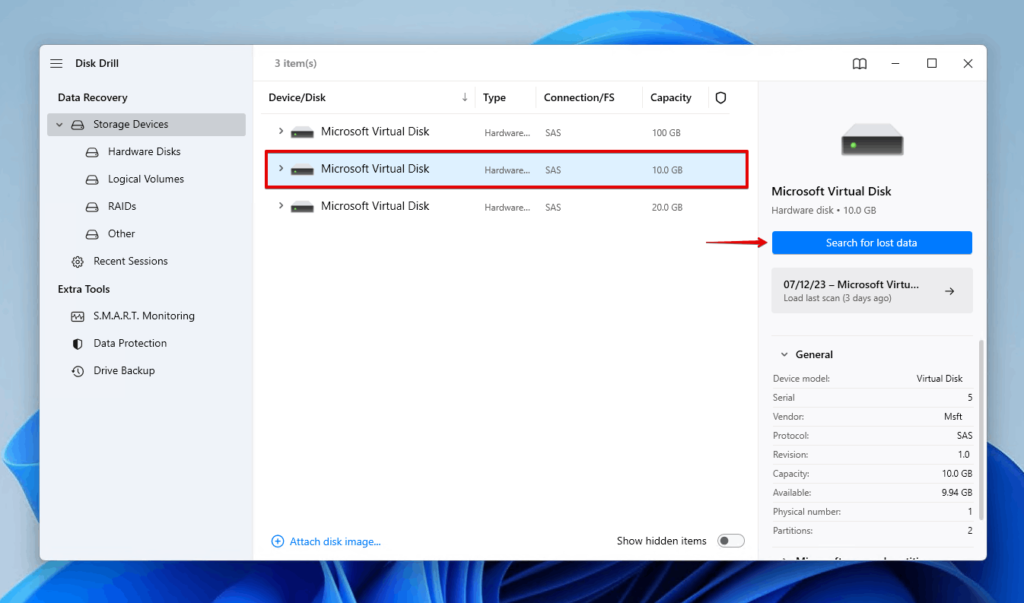Click the details panel vertical scrollbar
This screenshot has width=1024, height=603.
981,430
